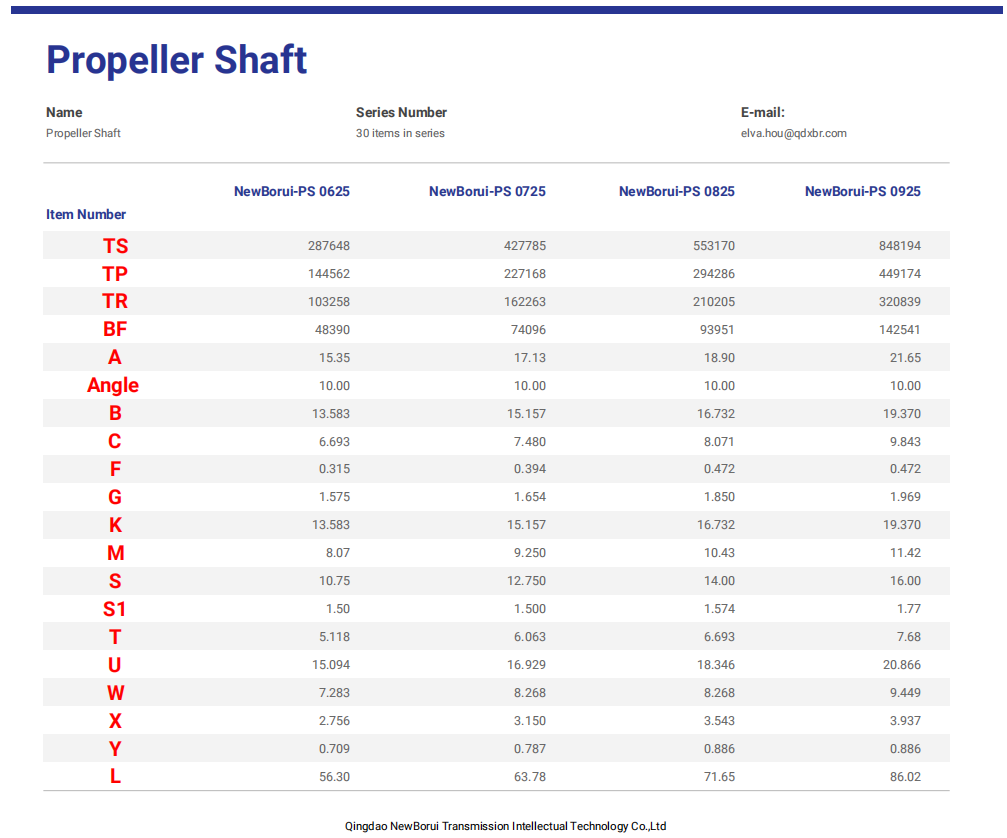Click Angle value under NewBorui-PS 0725

click(530, 386)
